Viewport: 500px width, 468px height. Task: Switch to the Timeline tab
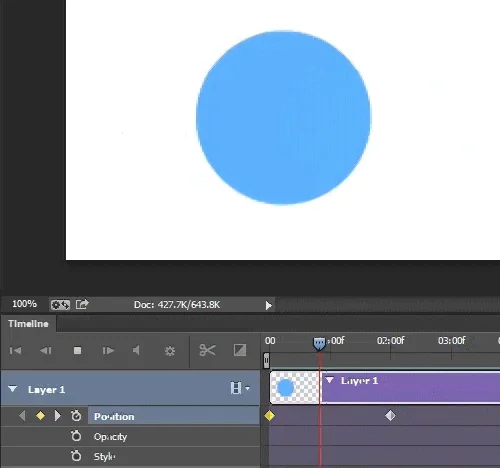(x=28, y=324)
